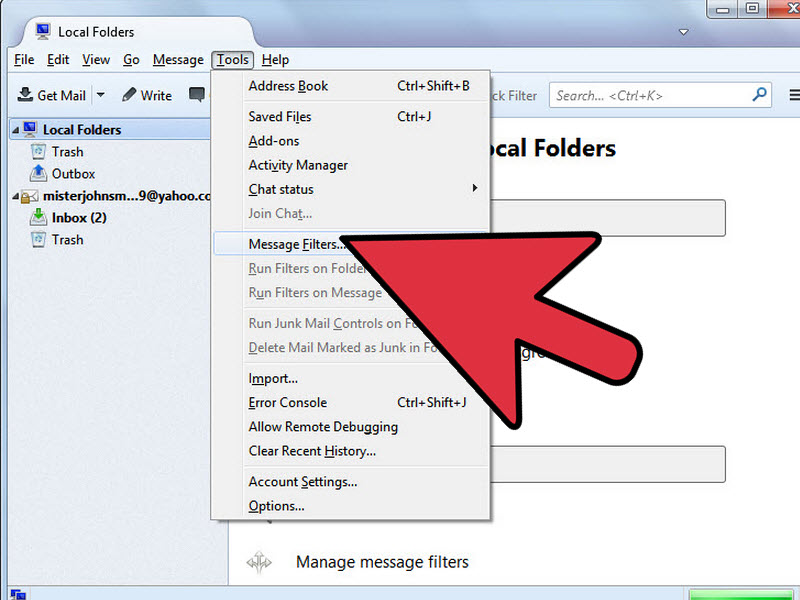Select the Local Folders tab
This screenshot has height=600, width=800.
tap(138, 32)
